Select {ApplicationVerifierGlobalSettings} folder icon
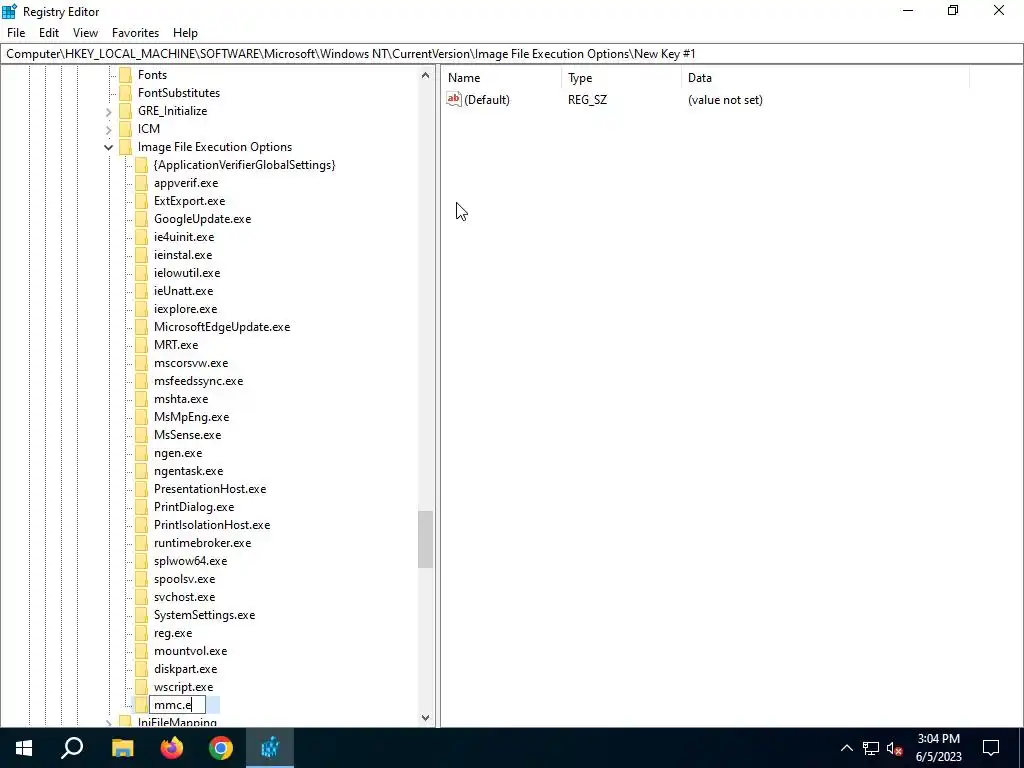 click(142, 165)
